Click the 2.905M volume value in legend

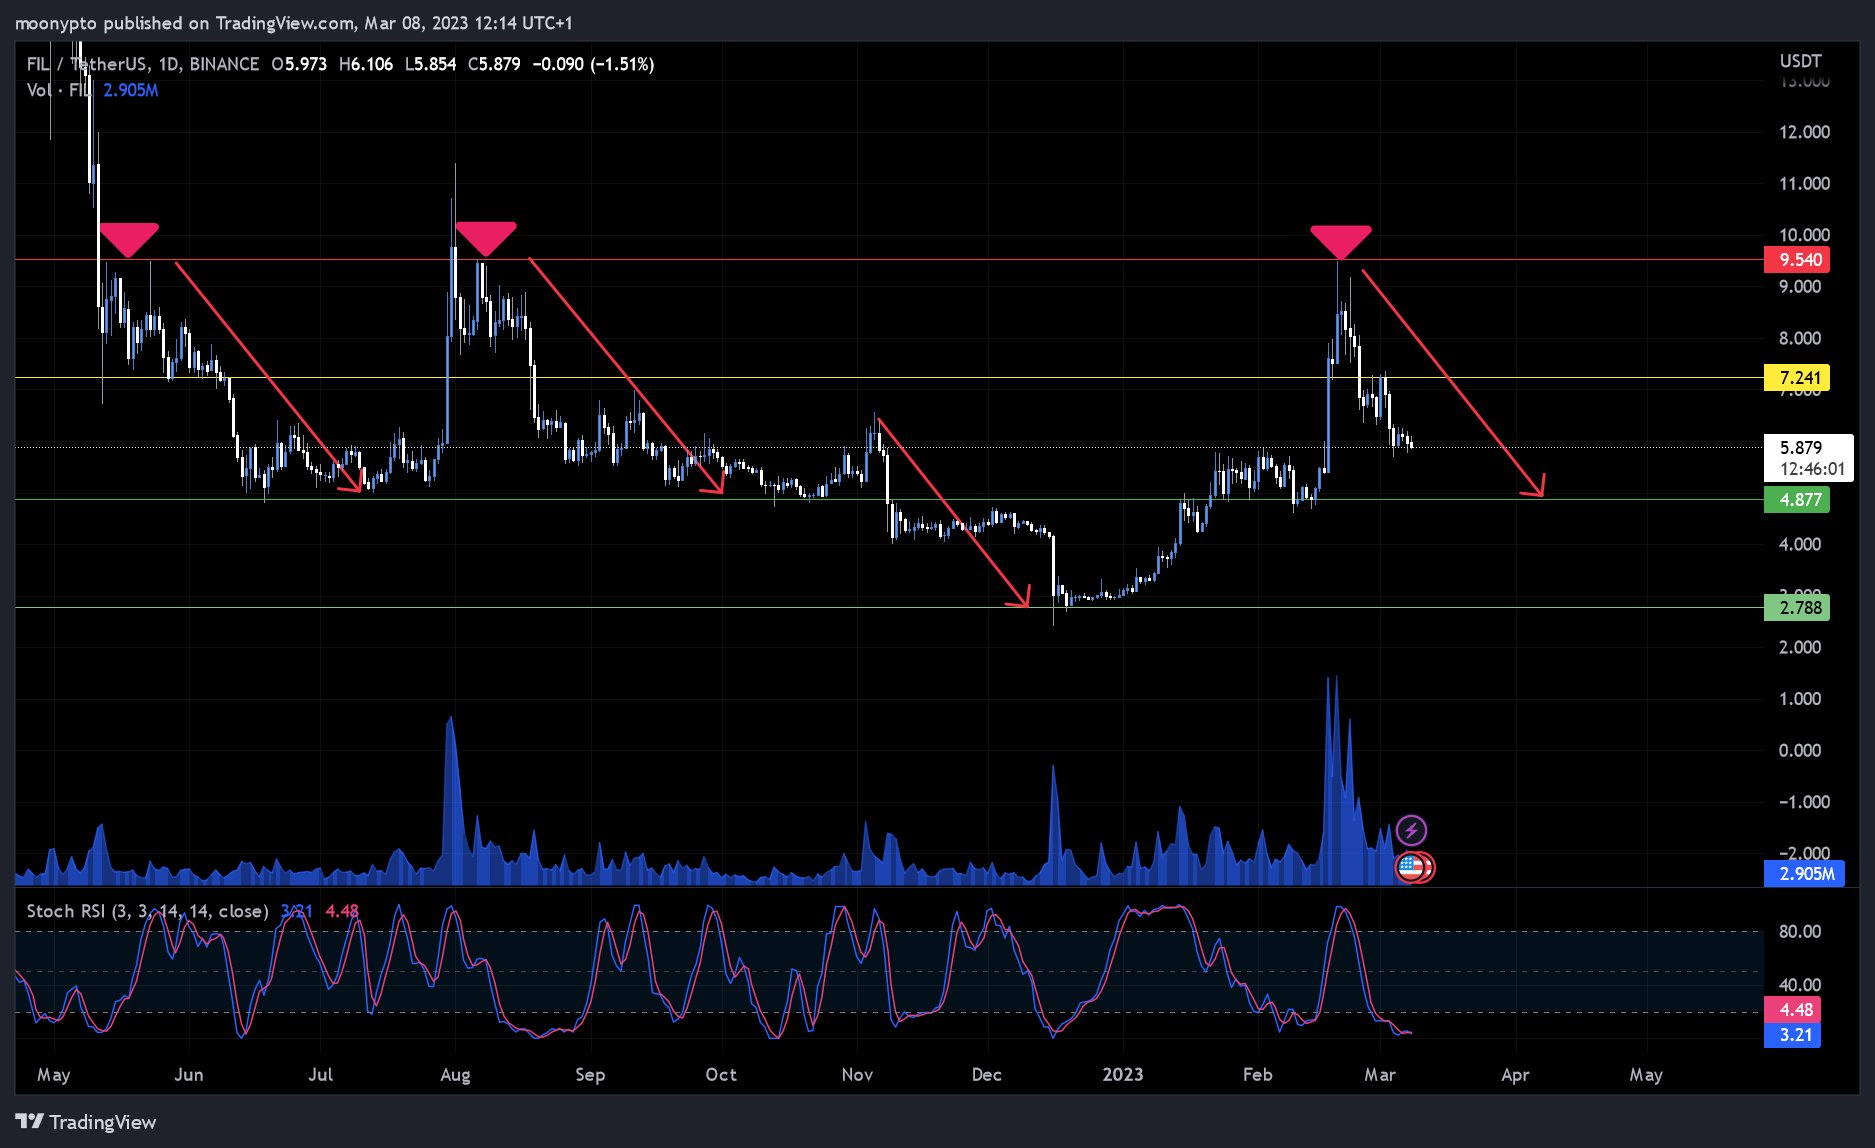[131, 90]
